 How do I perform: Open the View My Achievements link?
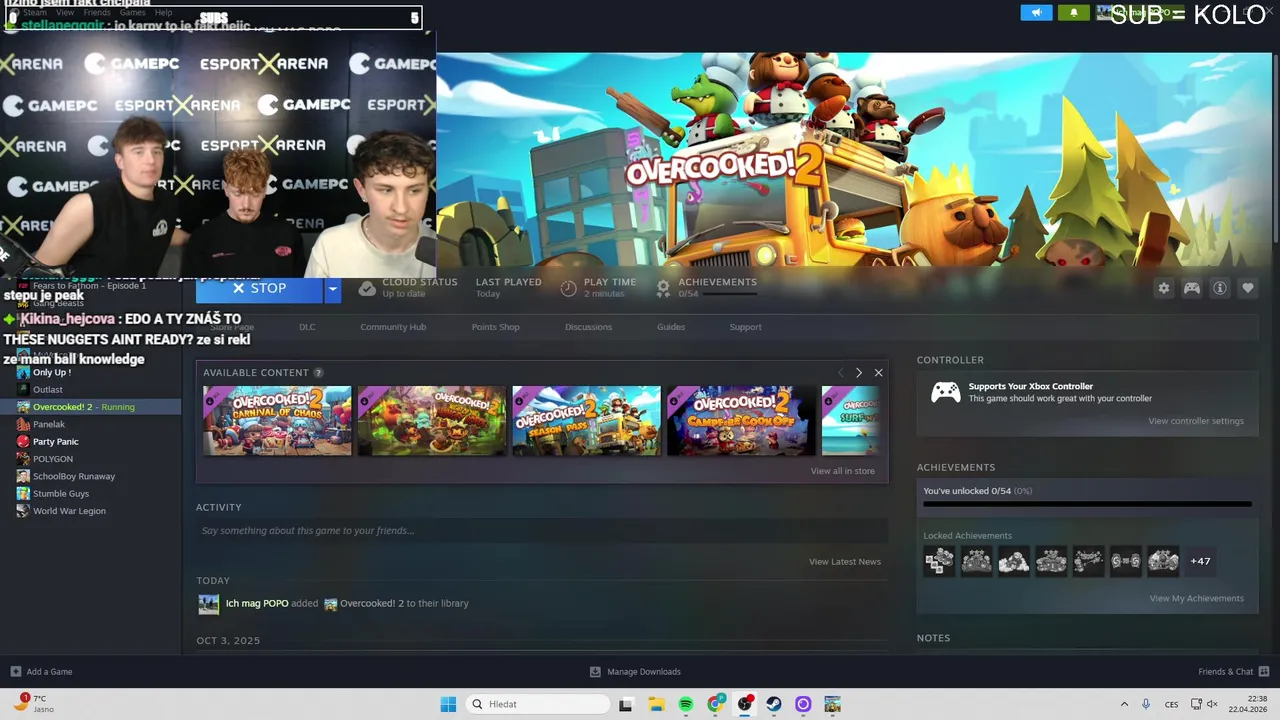[x=1197, y=599]
